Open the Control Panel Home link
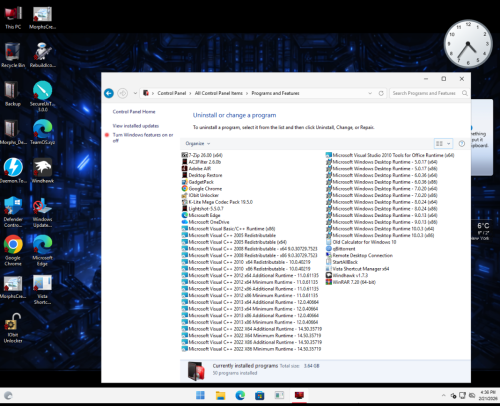500x406 pixels. point(134,112)
